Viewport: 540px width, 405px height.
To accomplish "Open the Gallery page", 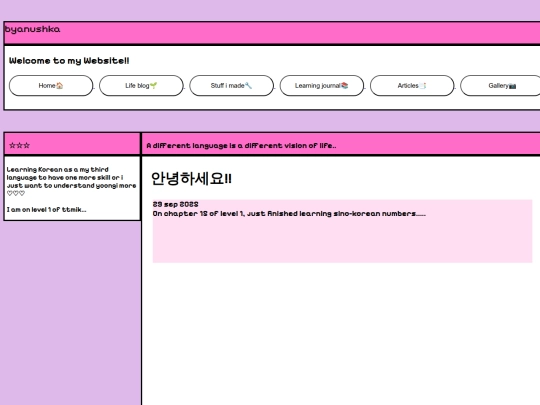I will pos(500,85).
